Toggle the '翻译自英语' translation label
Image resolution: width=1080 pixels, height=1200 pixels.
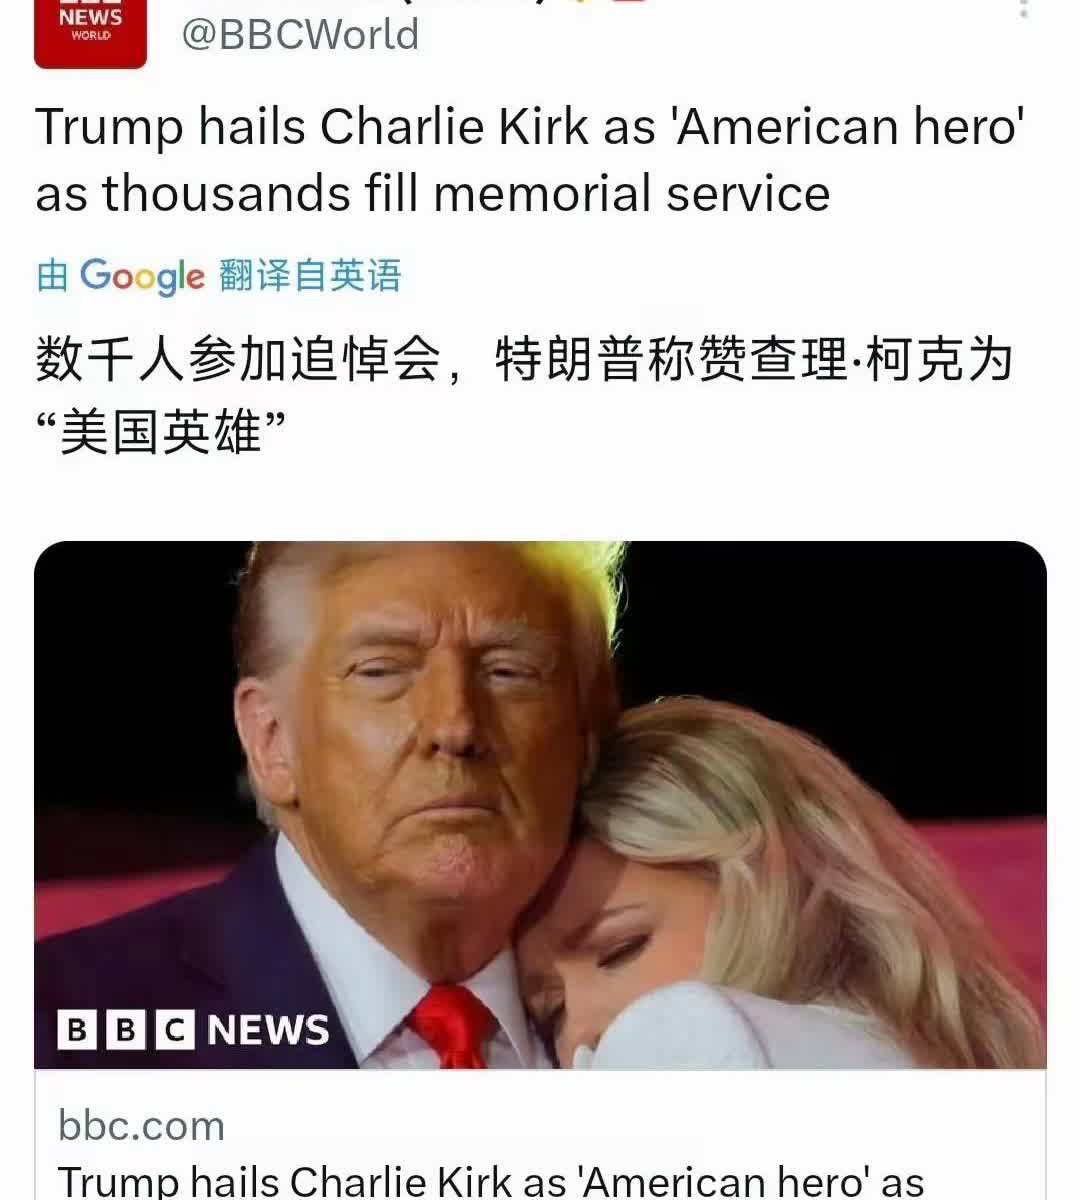click(x=310, y=275)
